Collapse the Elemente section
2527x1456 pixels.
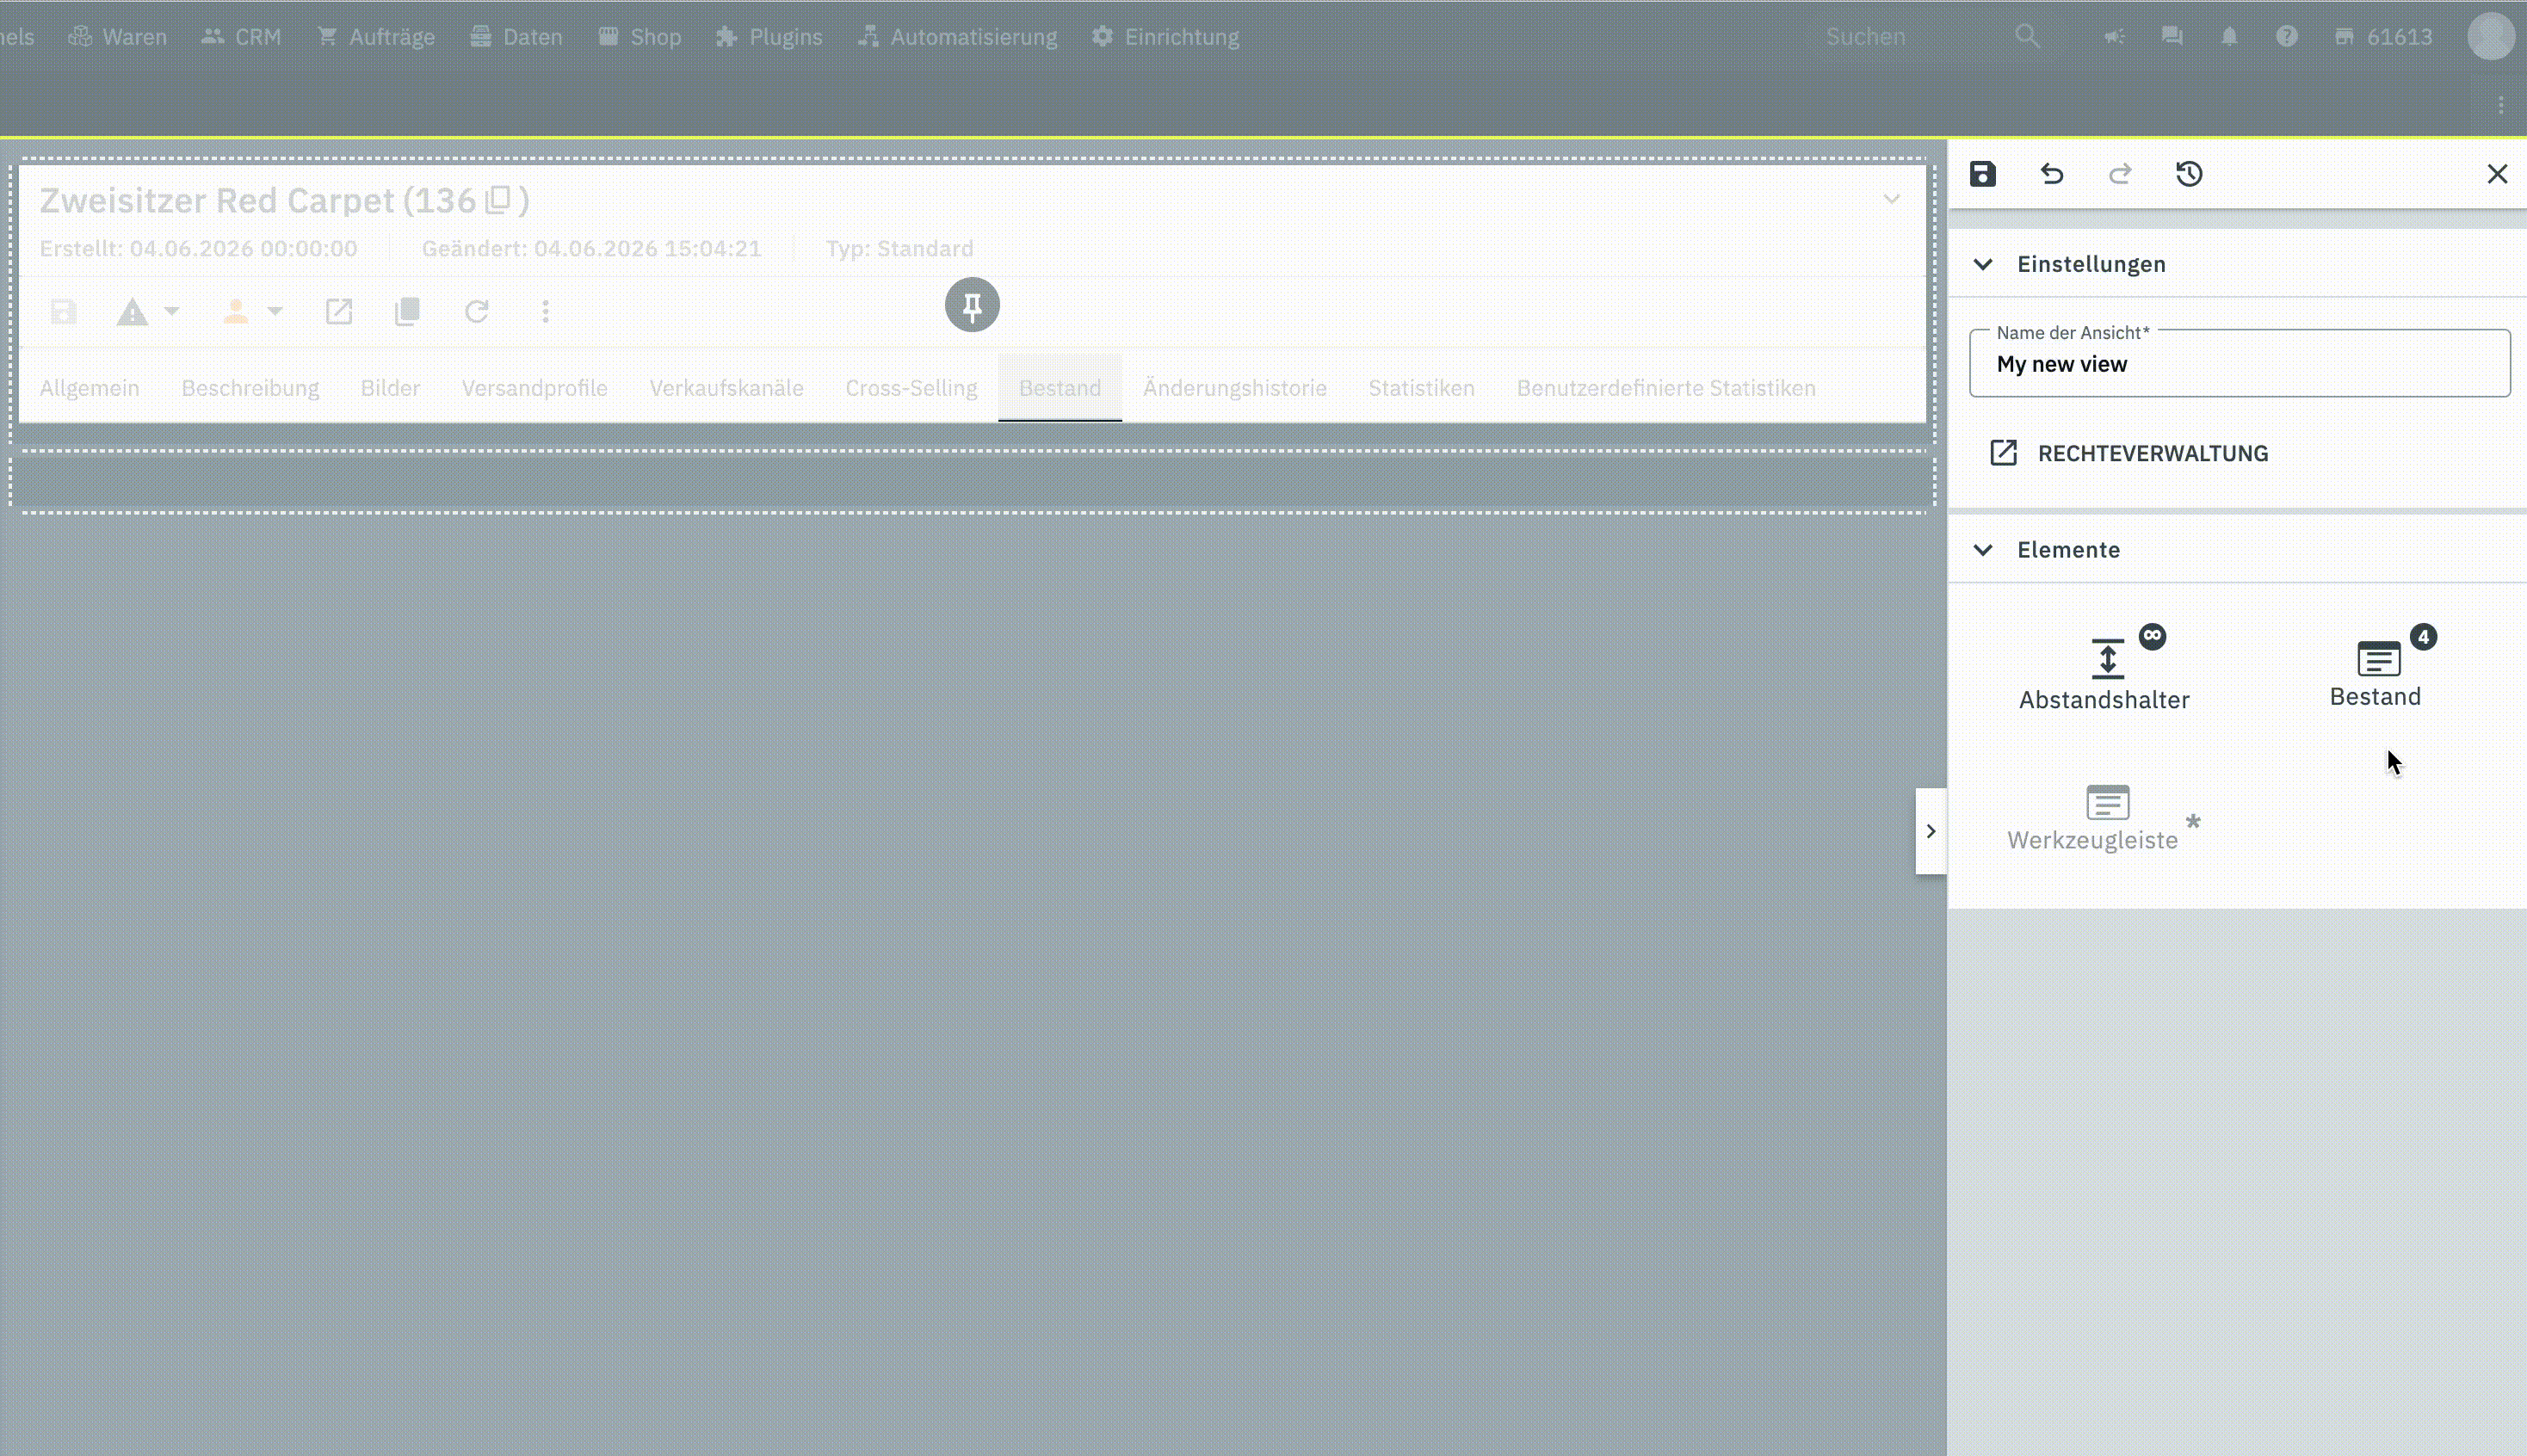pos(1982,550)
